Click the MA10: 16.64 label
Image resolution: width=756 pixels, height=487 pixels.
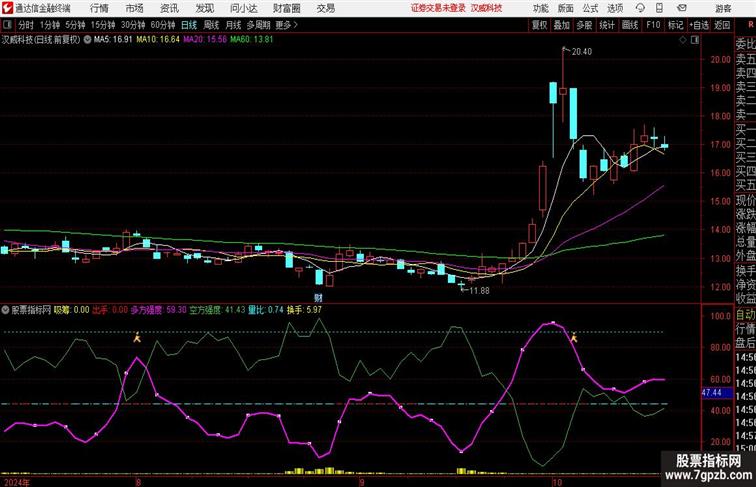158,40
